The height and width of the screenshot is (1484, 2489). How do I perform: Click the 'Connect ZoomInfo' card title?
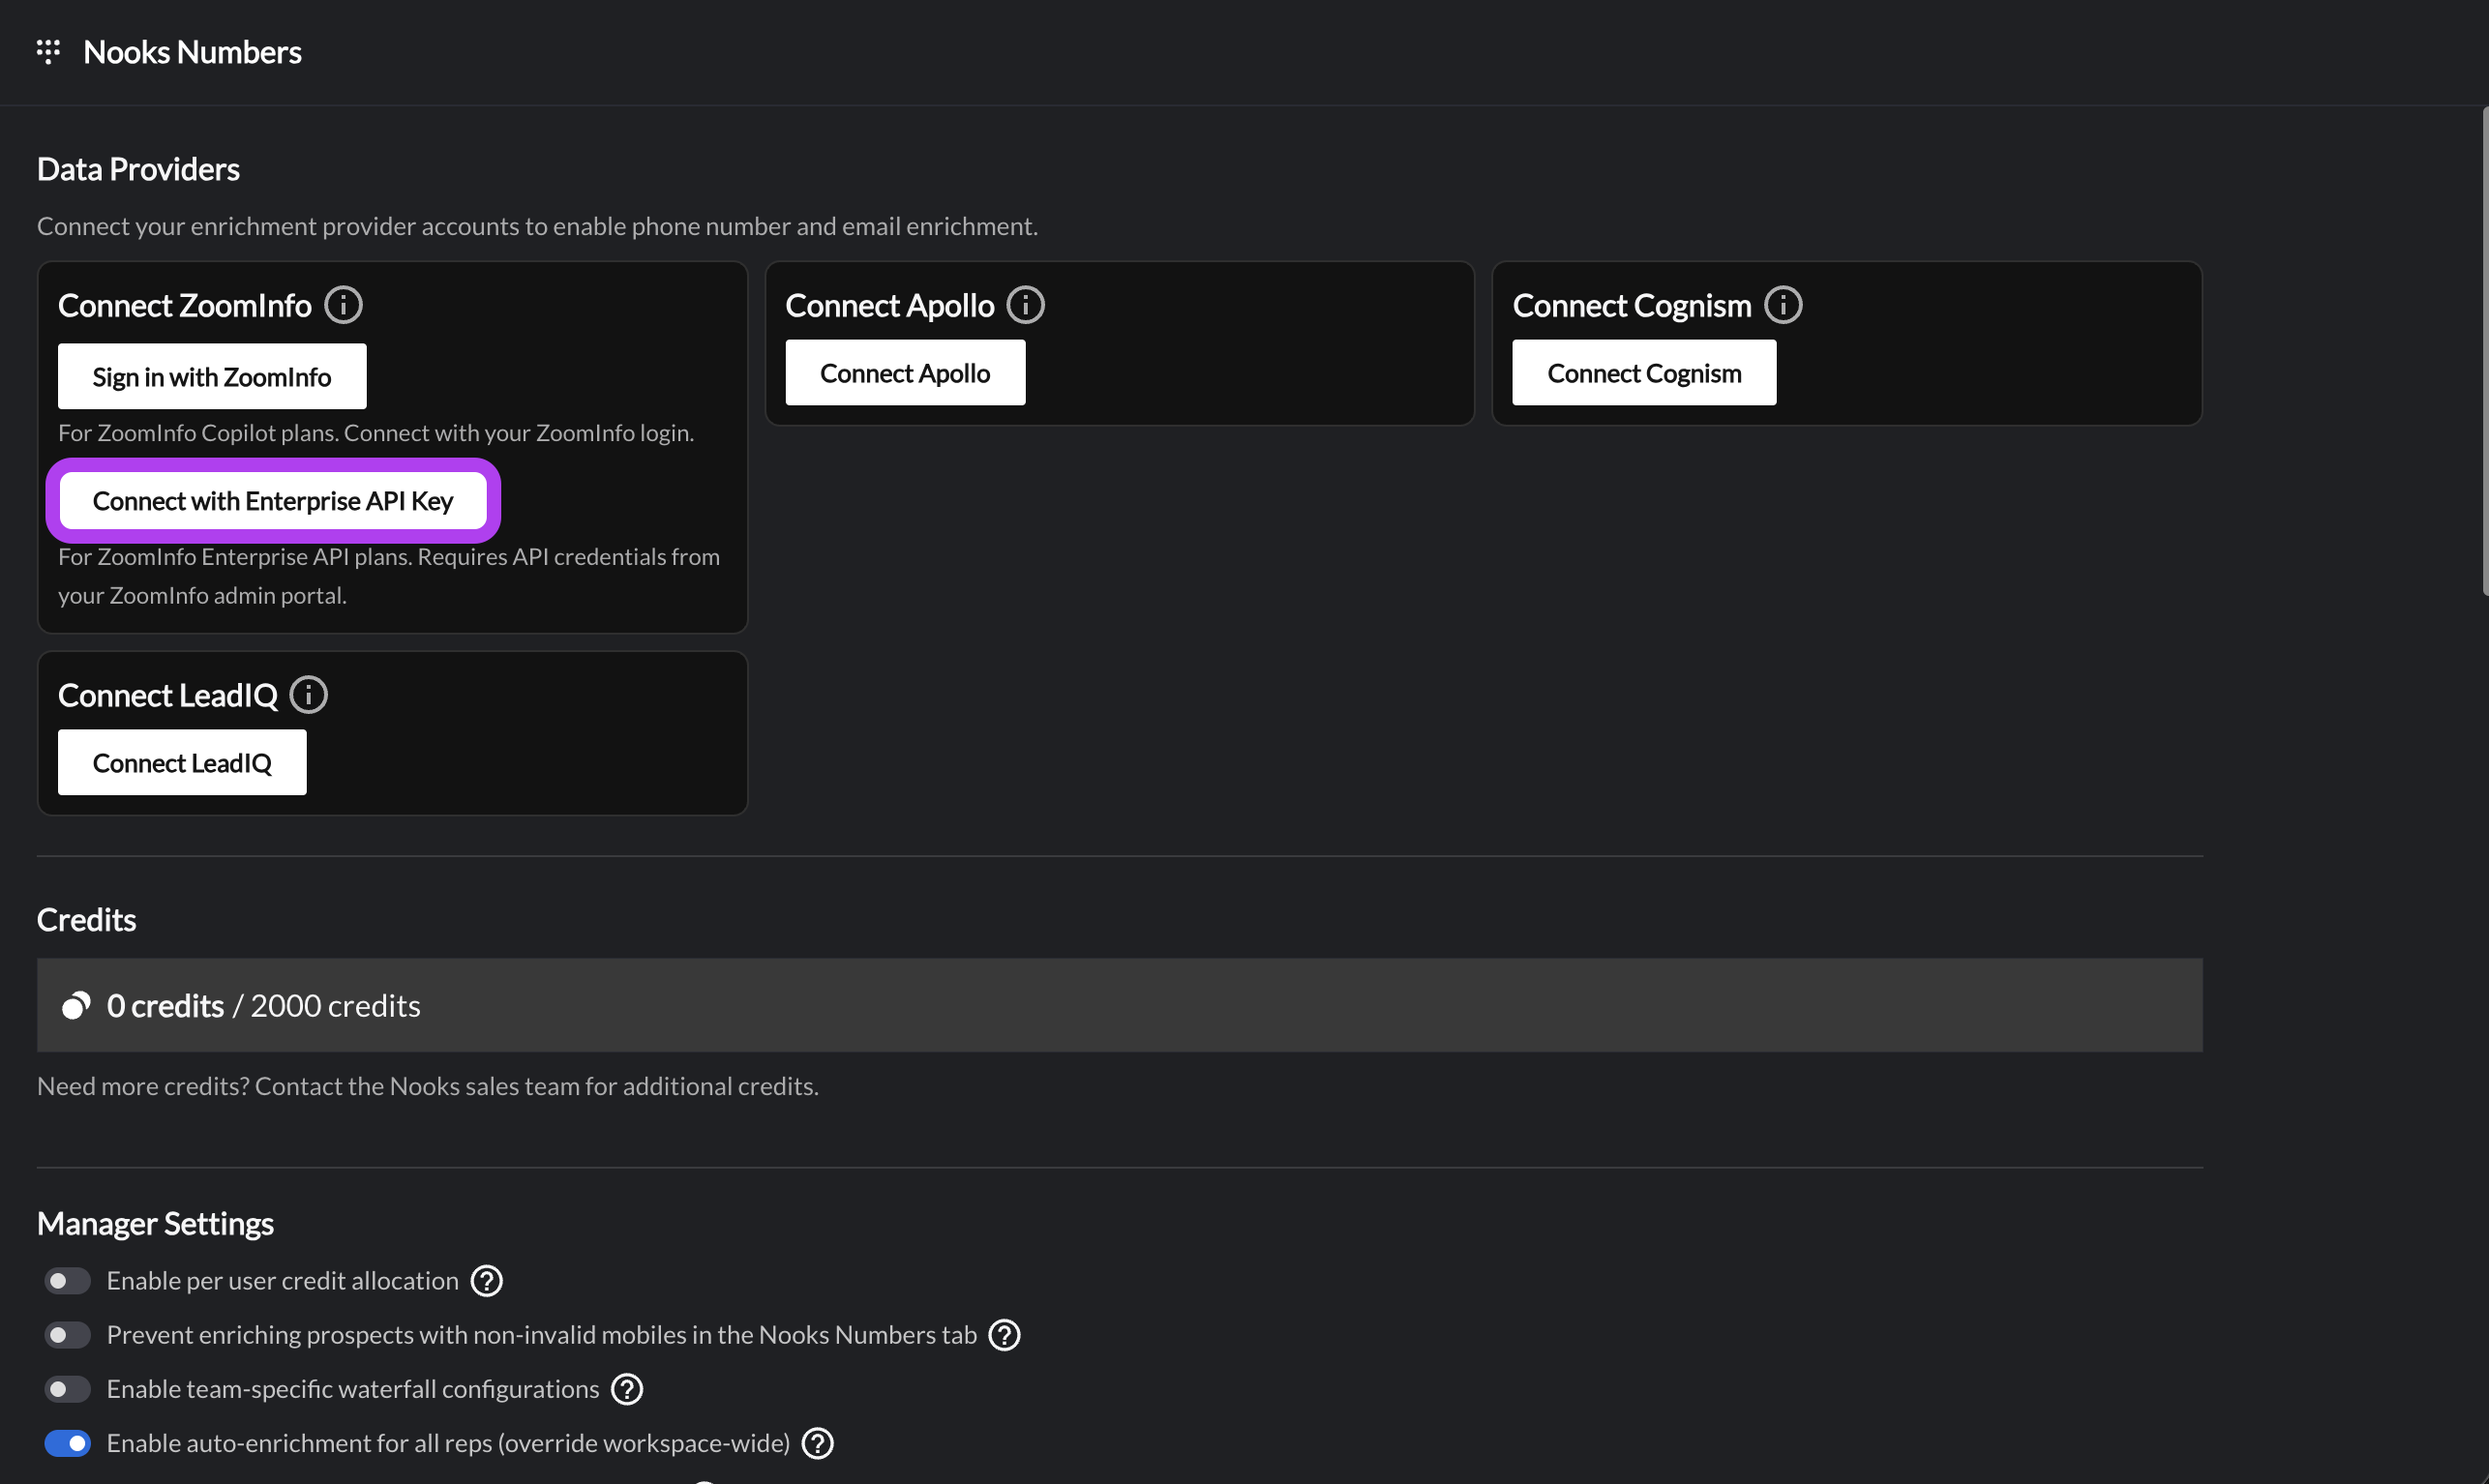[x=185, y=305]
